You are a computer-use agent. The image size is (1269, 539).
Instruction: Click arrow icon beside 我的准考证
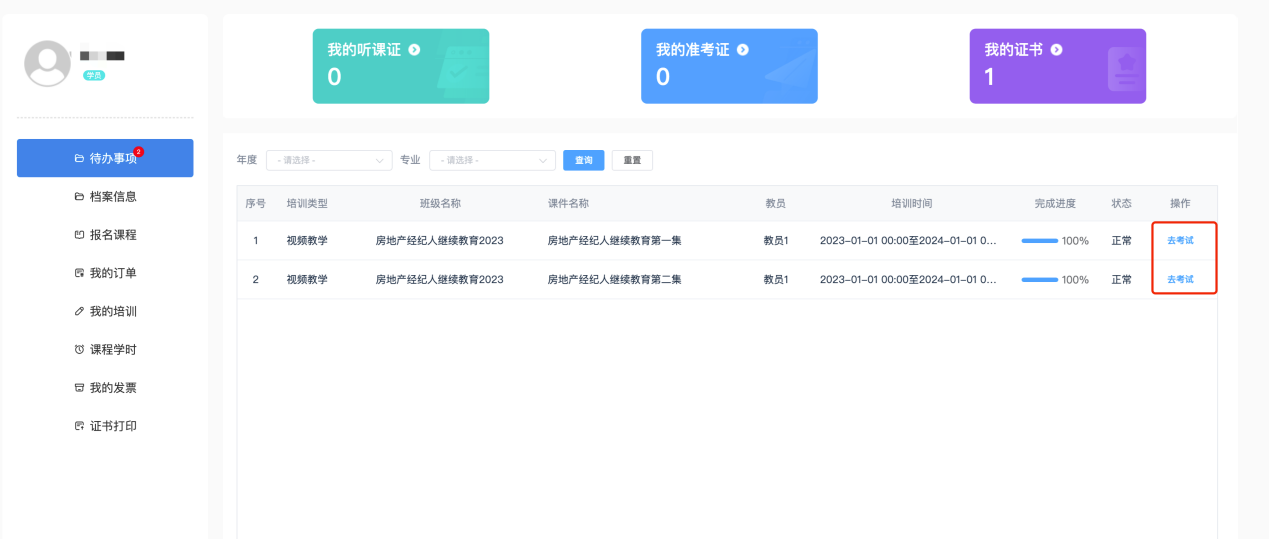click(x=743, y=49)
